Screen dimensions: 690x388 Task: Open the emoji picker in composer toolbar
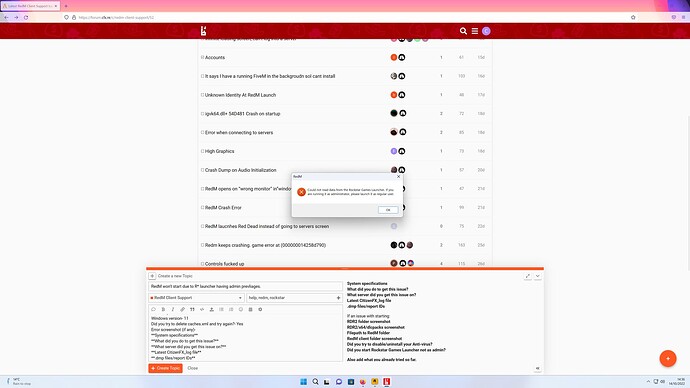(x=241, y=309)
